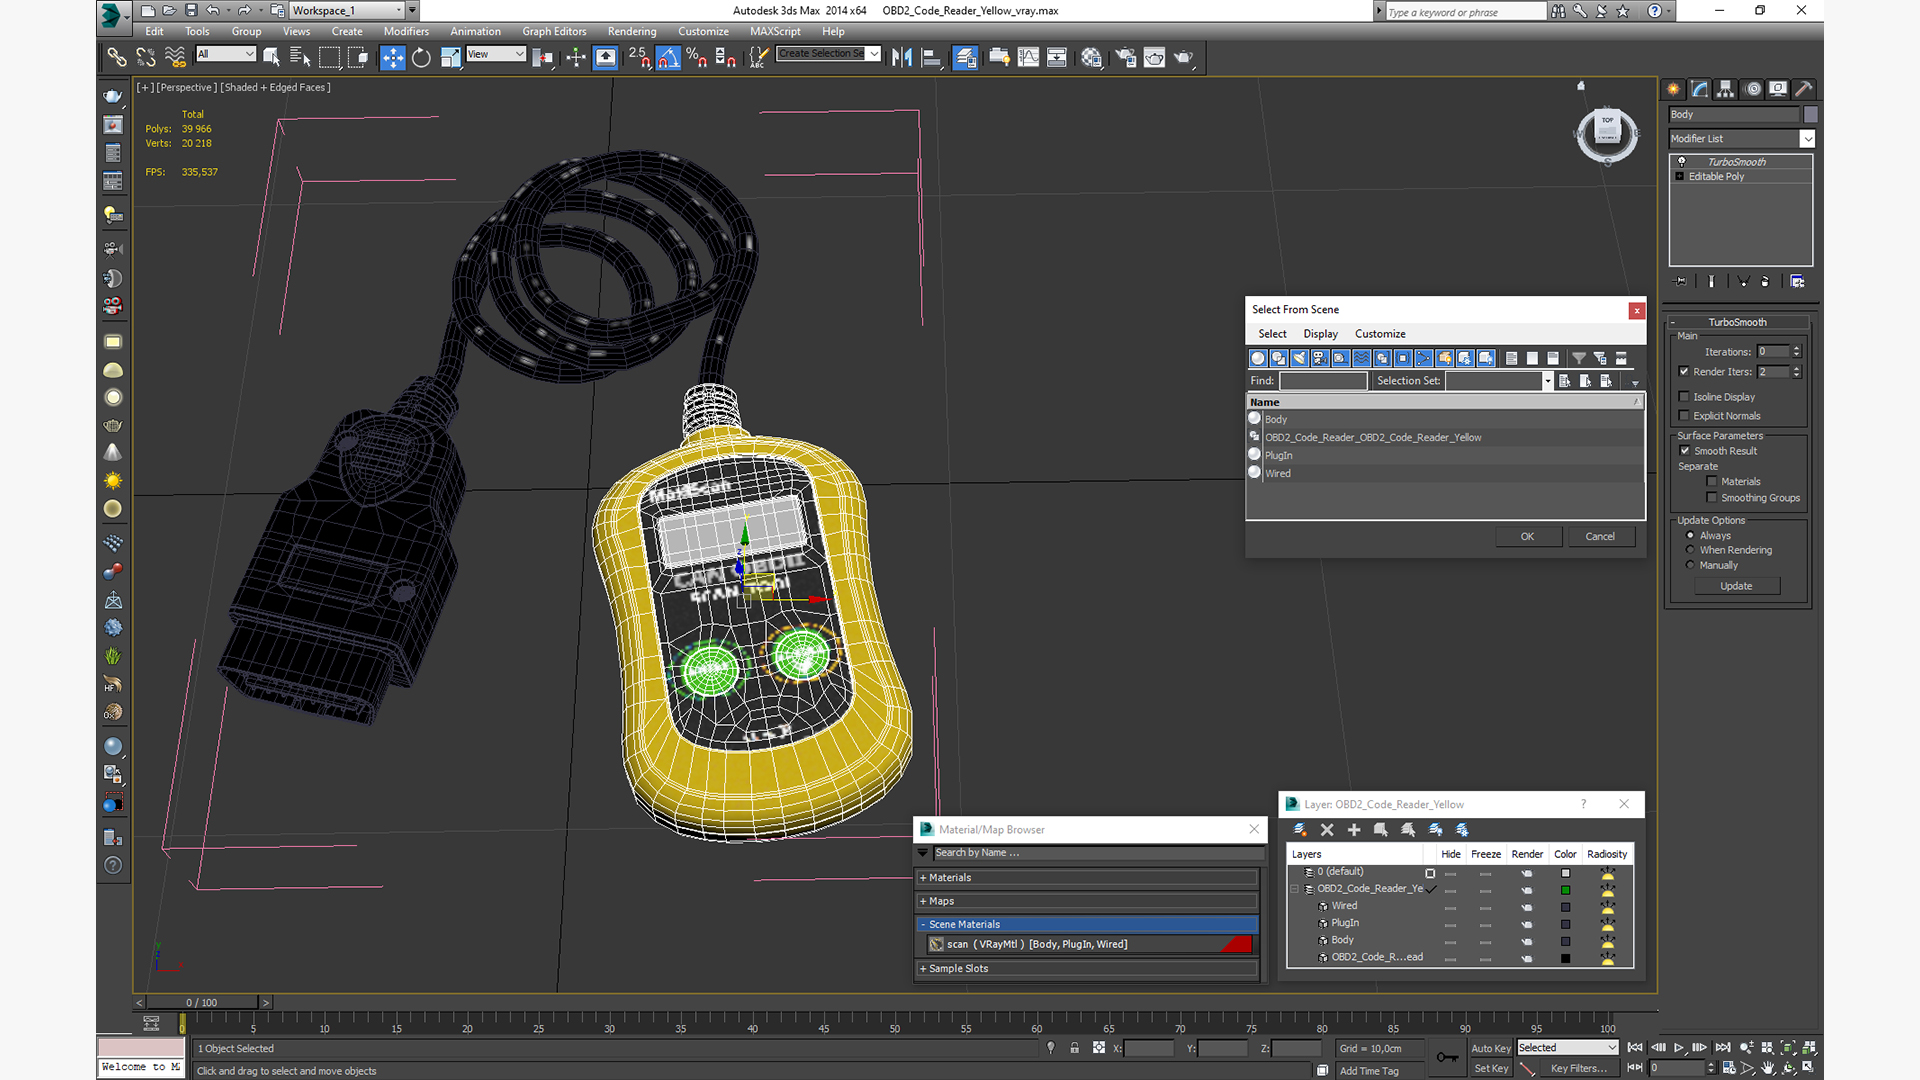Open the Modifier List dropdown
Viewport: 1920px width, 1080px height.
[x=1741, y=139]
